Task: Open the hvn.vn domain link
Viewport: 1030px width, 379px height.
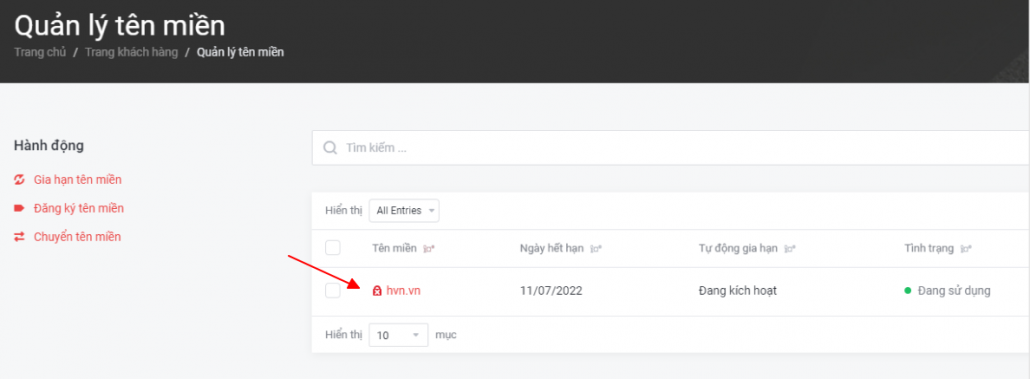Action: (x=403, y=290)
